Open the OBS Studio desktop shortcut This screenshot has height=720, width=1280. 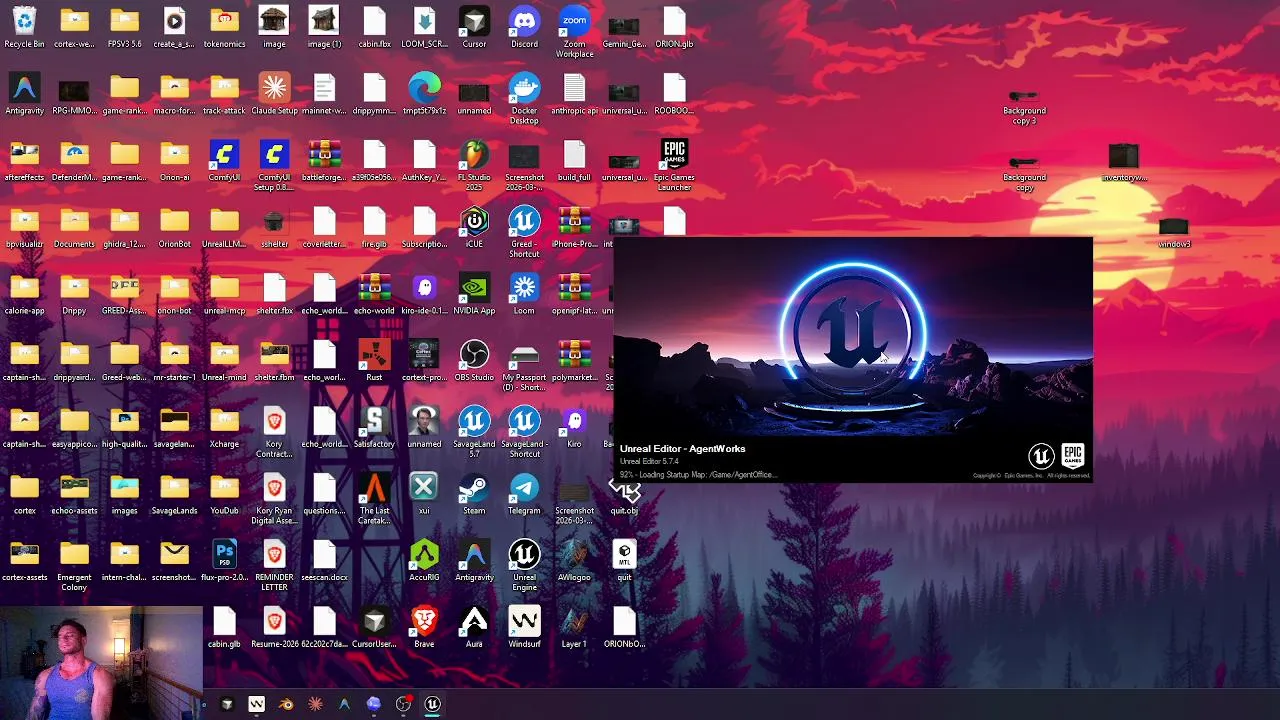(x=474, y=362)
